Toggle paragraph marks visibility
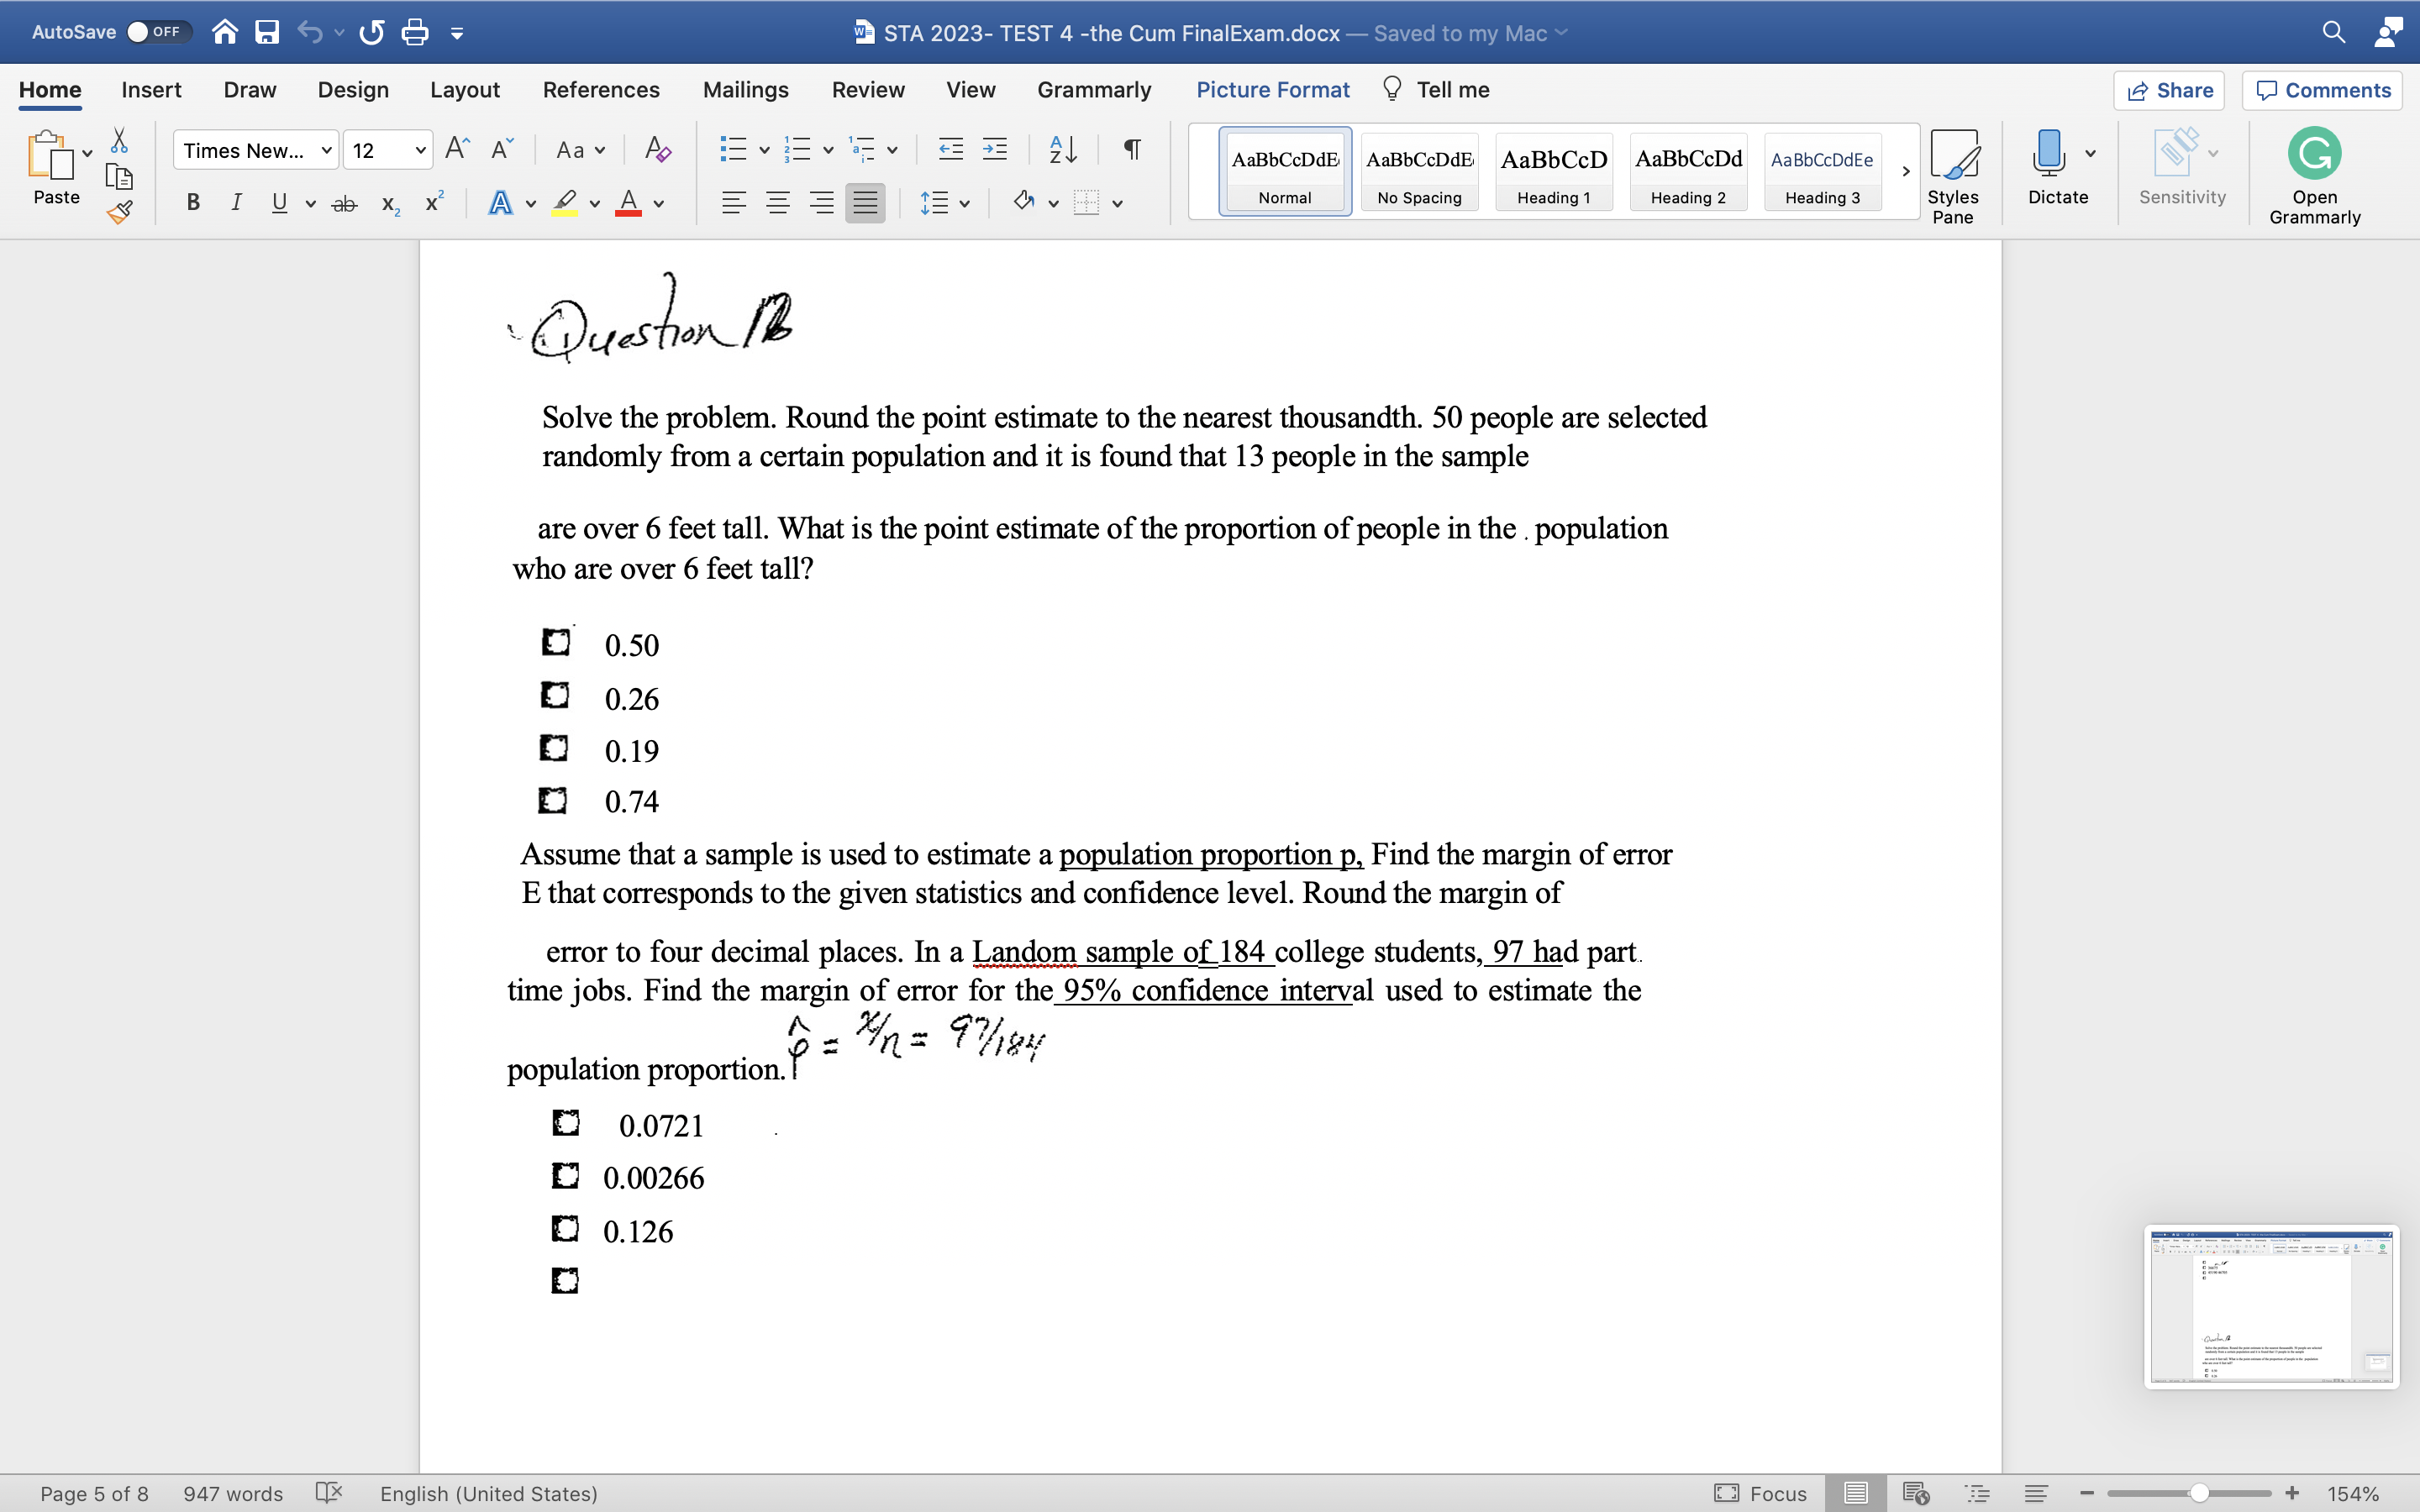2420x1512 pixels. click(x=1131, y=149)
